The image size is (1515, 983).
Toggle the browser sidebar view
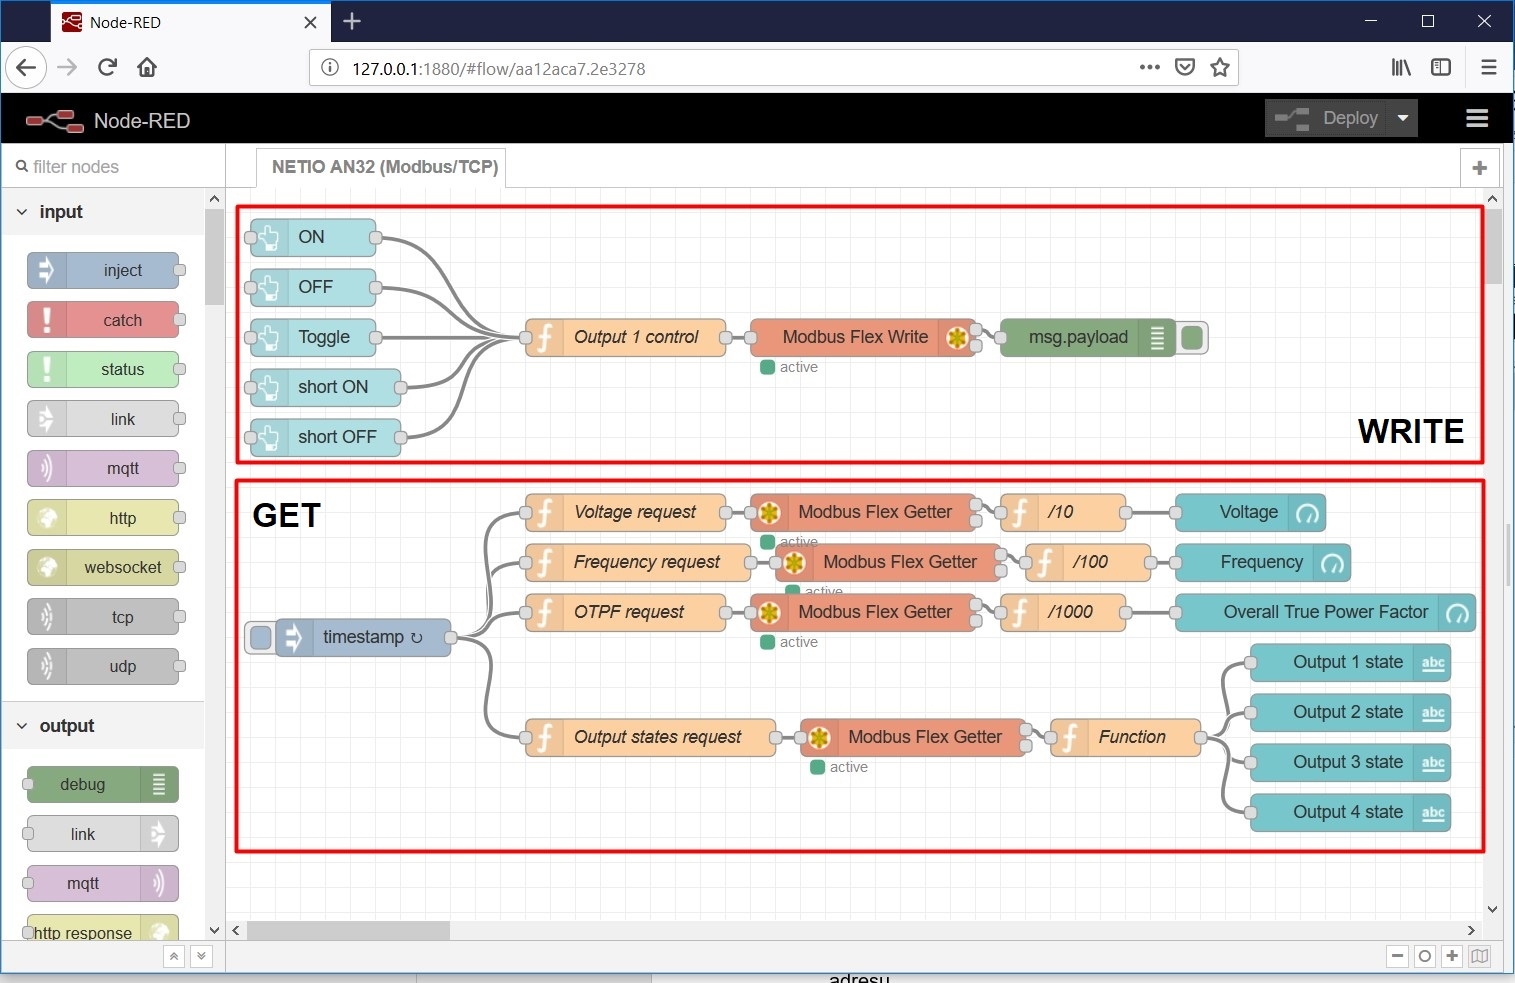(1441, 67)
